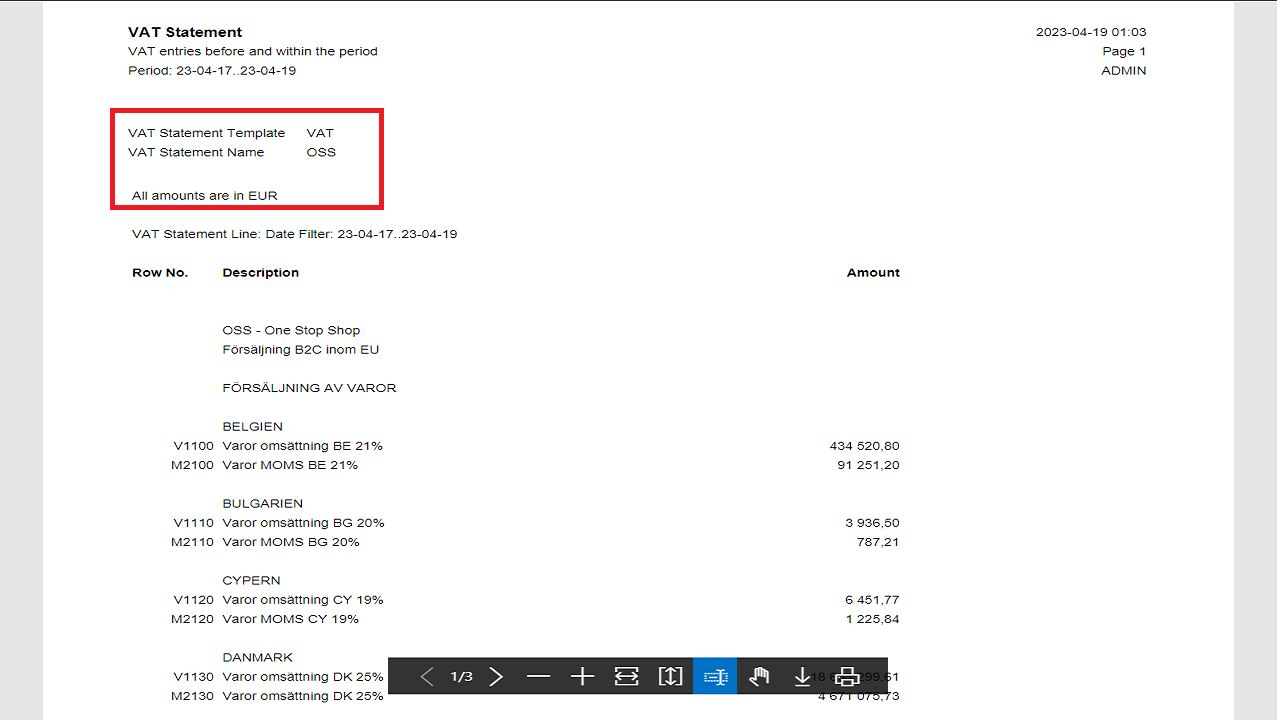Select 'Varor MOMS BE 21%' description

(x=290, y=465)
